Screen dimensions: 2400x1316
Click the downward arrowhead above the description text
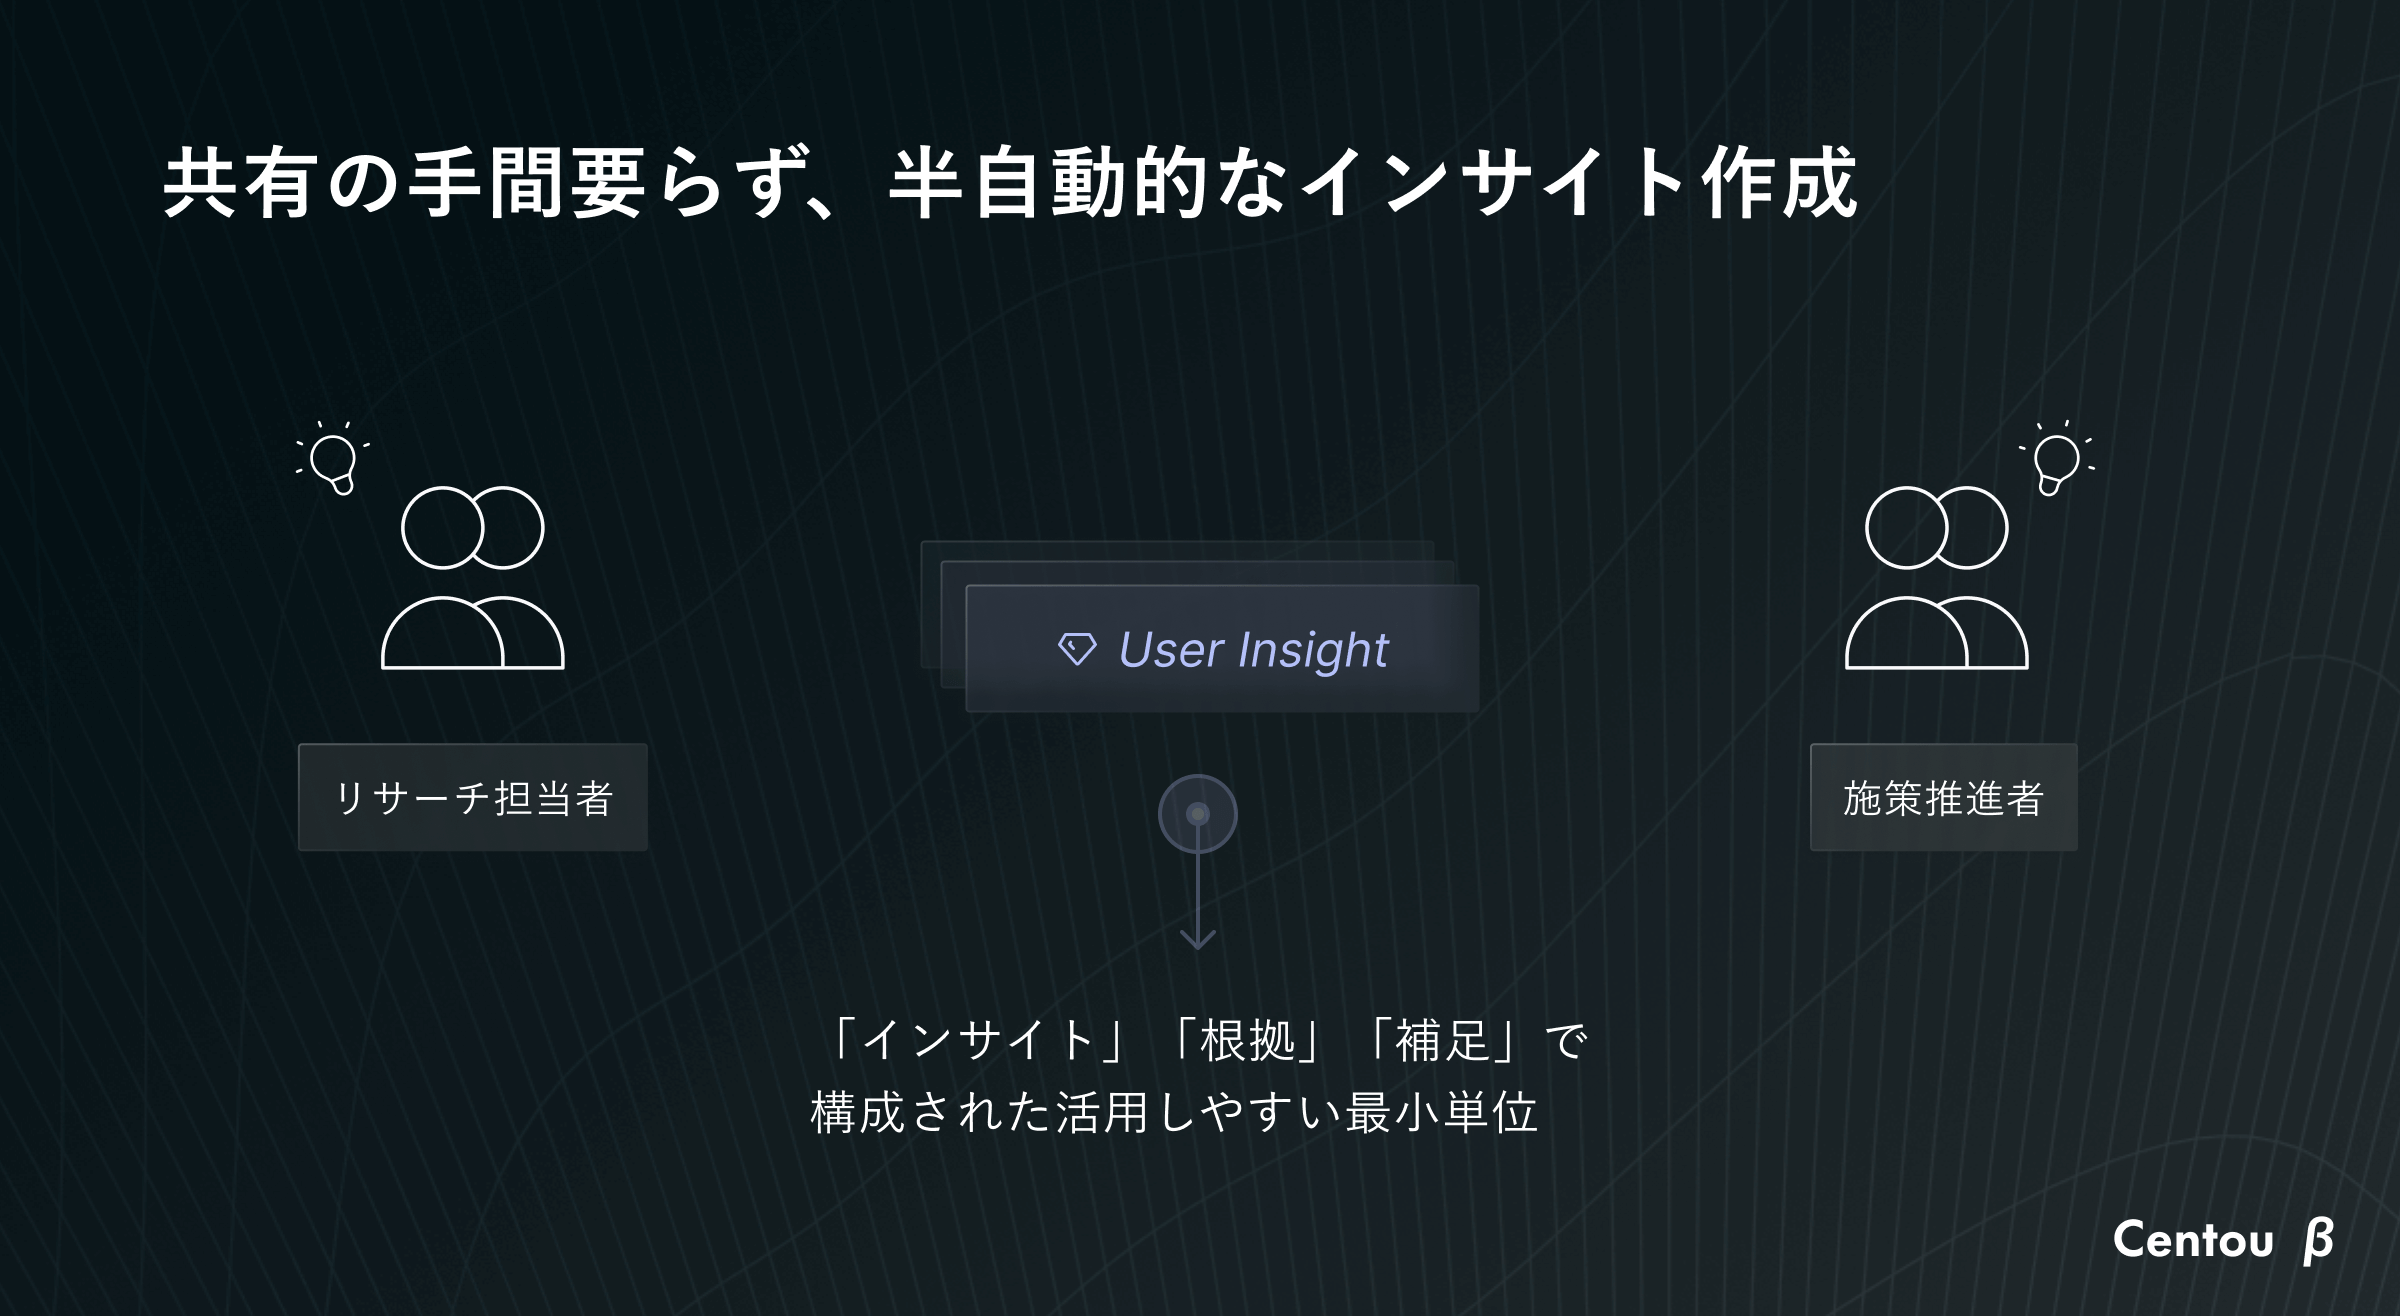(1197, 940)
